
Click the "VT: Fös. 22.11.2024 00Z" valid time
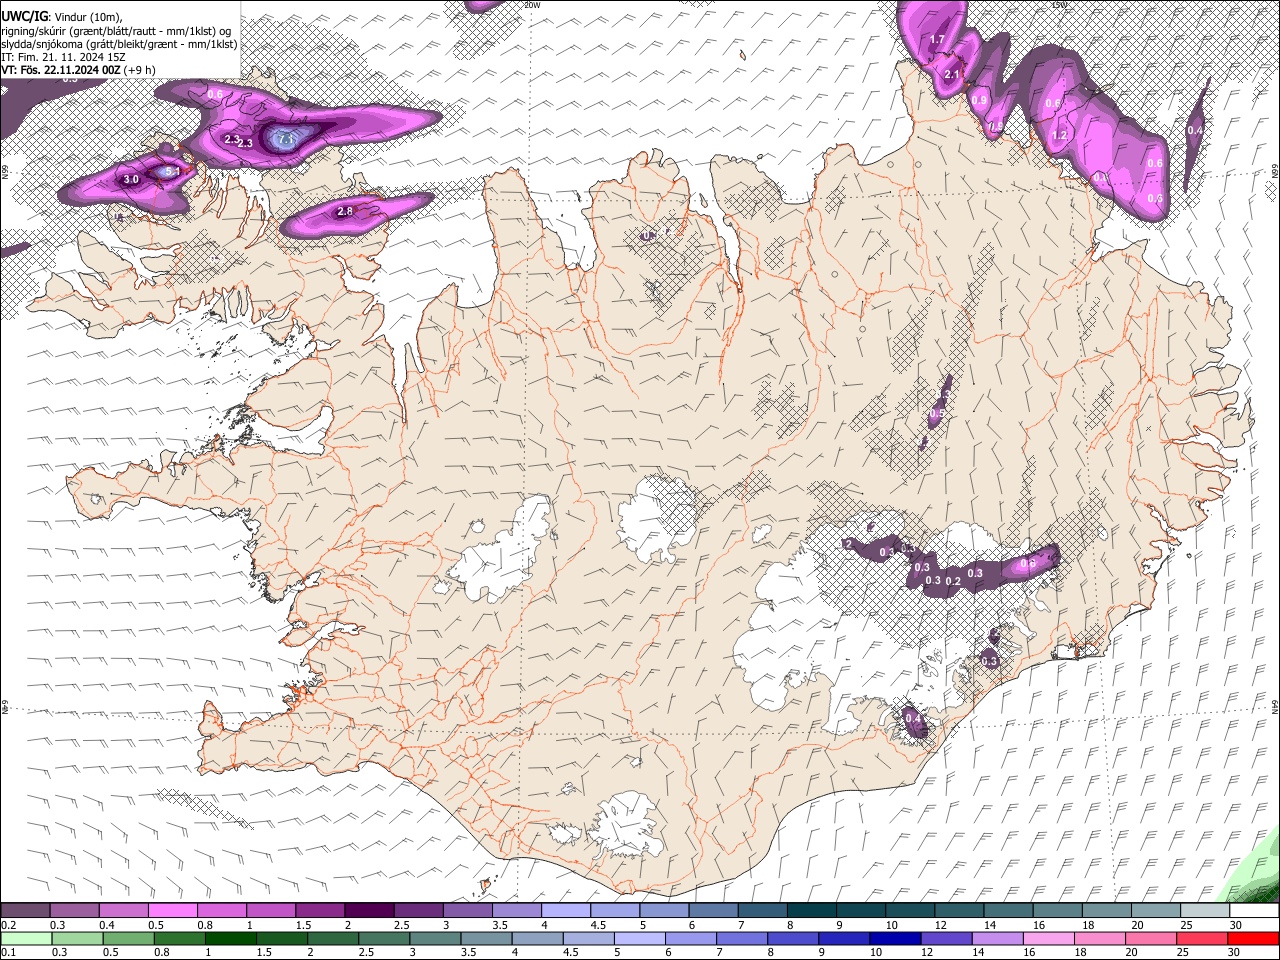click(x=61, y=70)
